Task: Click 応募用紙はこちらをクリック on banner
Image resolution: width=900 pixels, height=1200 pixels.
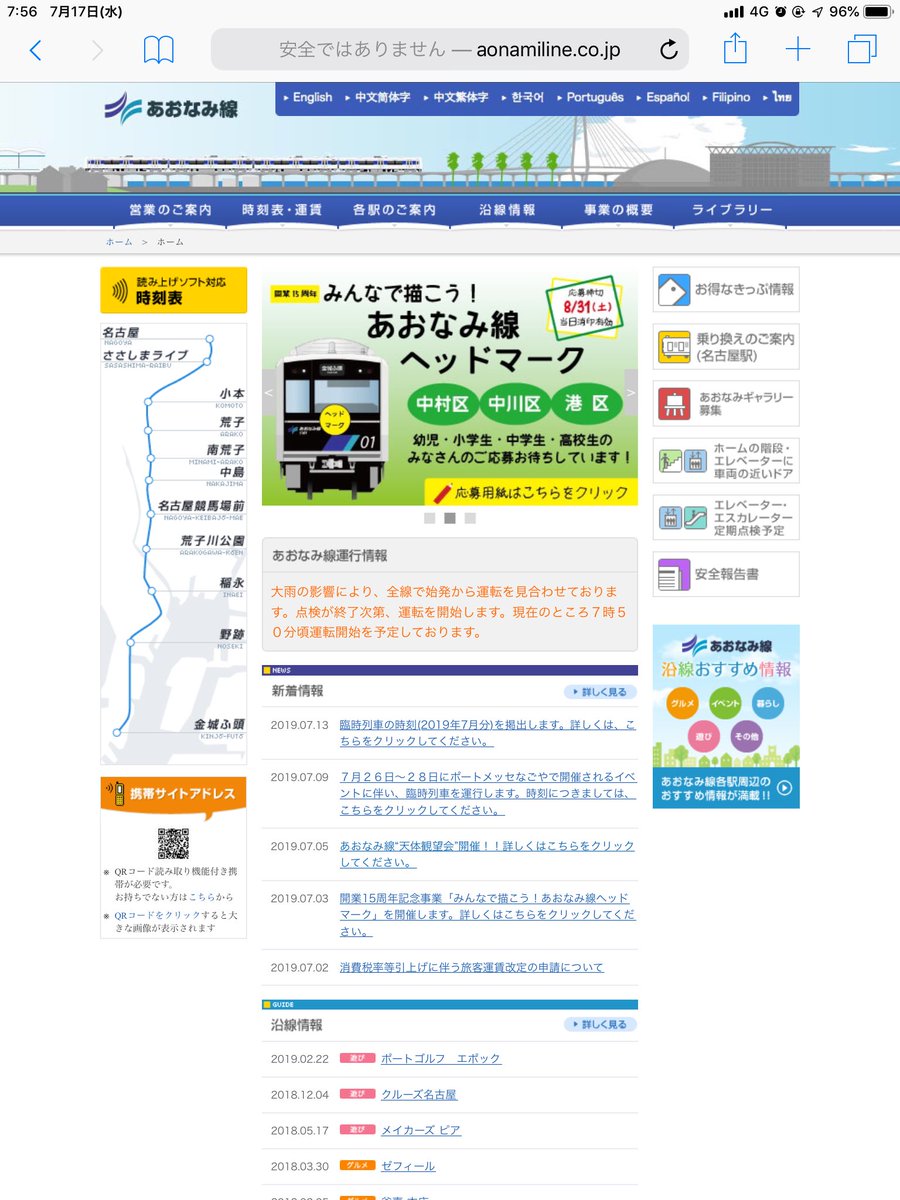Action: tap(531, 492)
